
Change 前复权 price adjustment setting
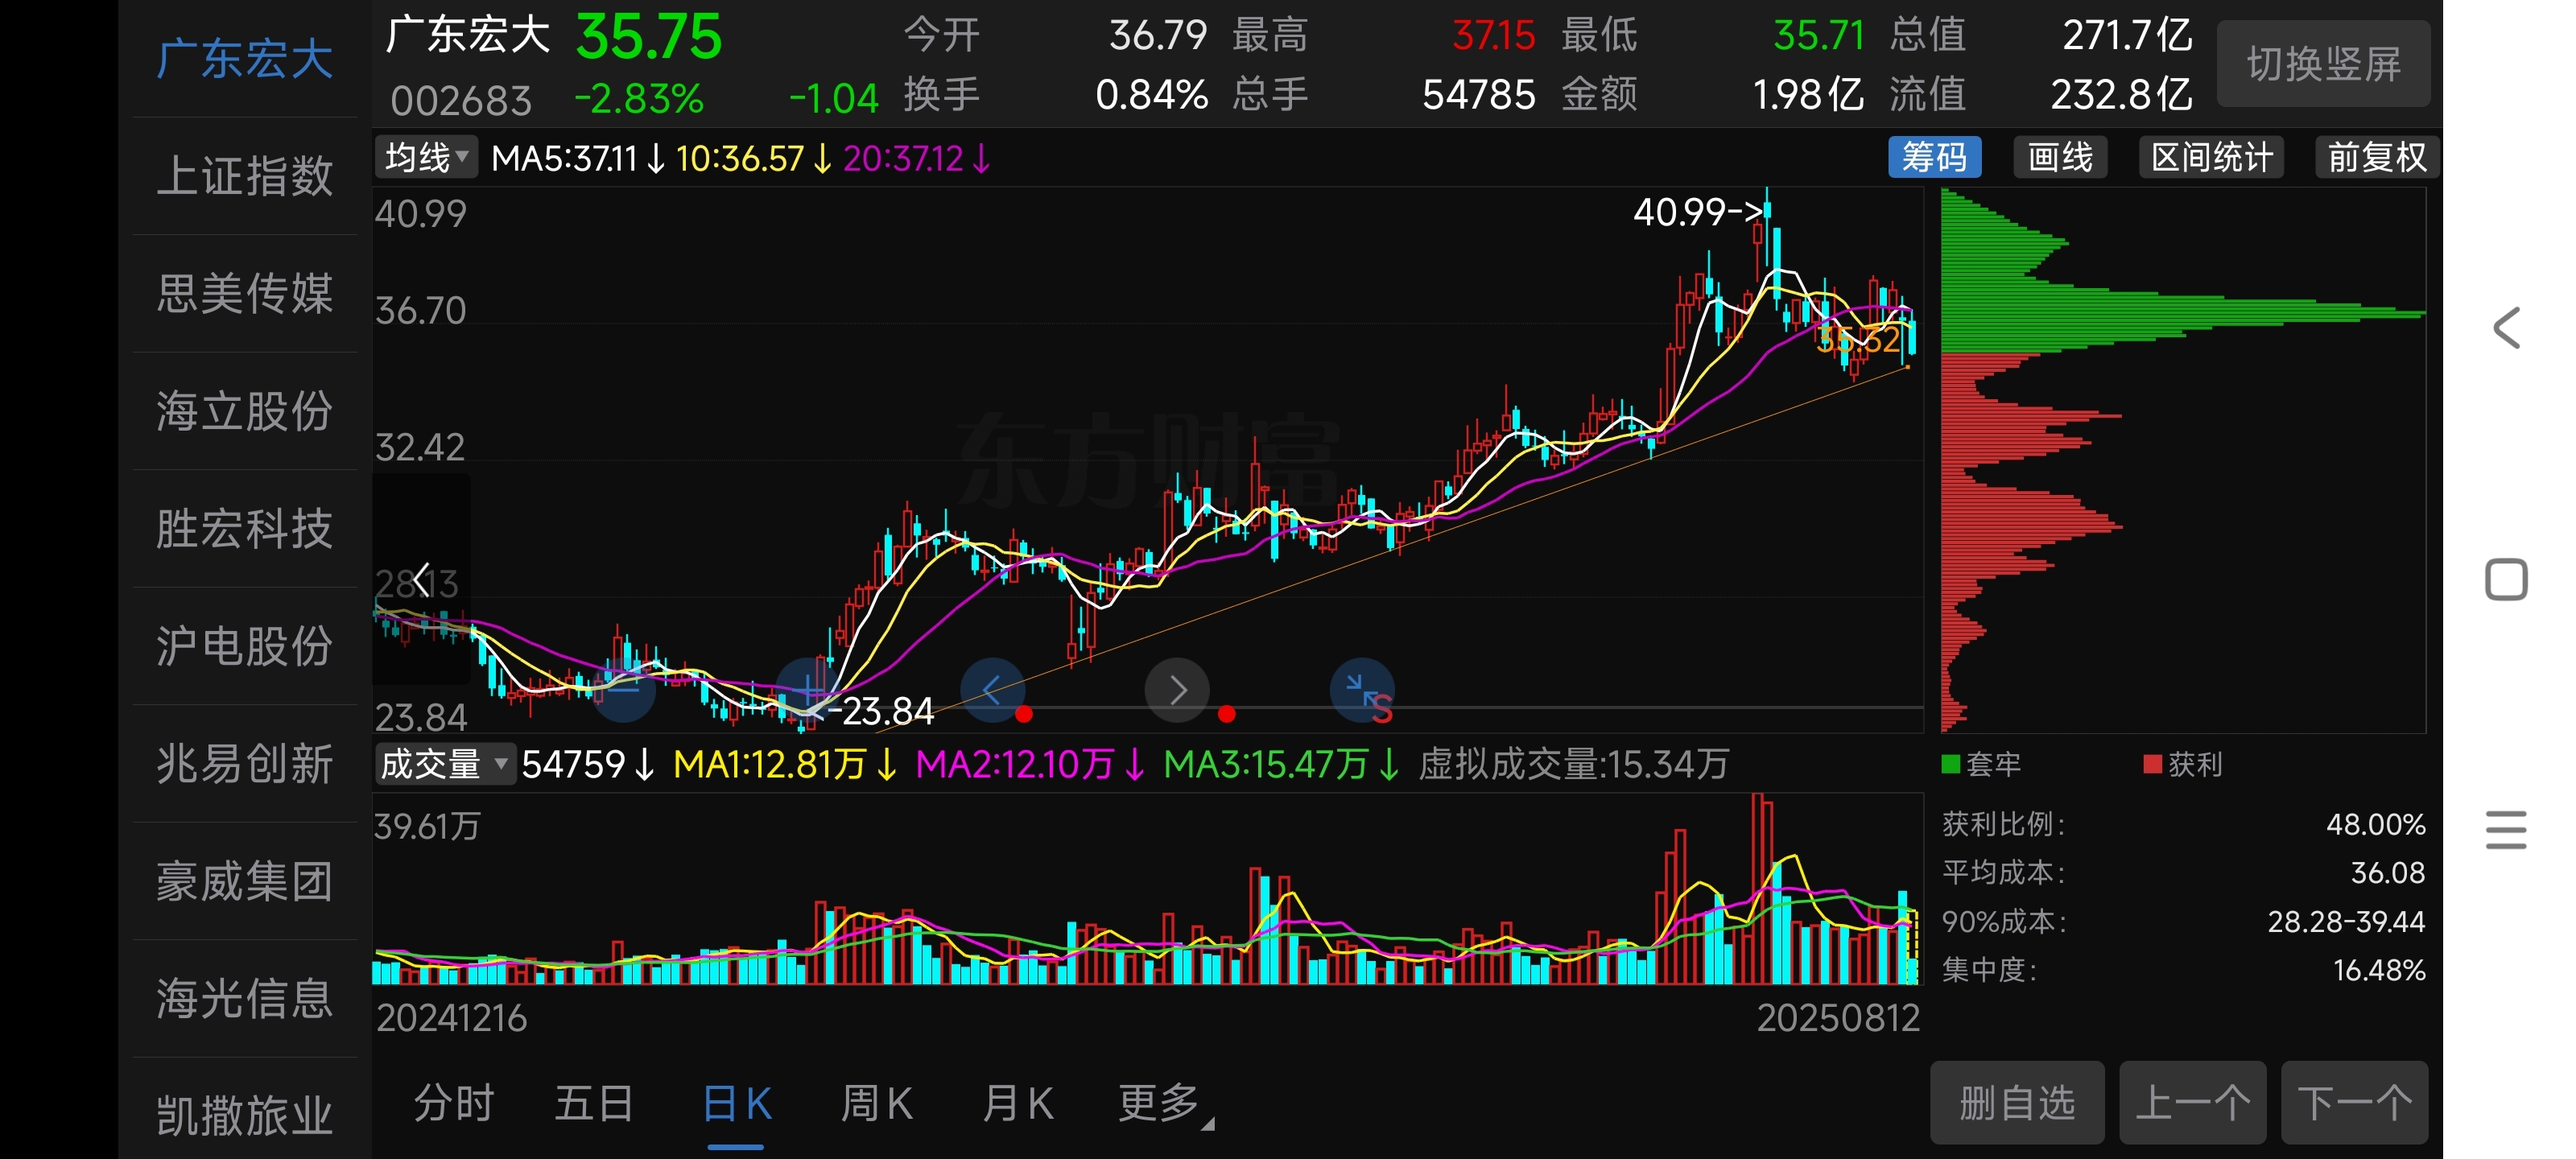pyautogui.click(x=2377, y=158)
